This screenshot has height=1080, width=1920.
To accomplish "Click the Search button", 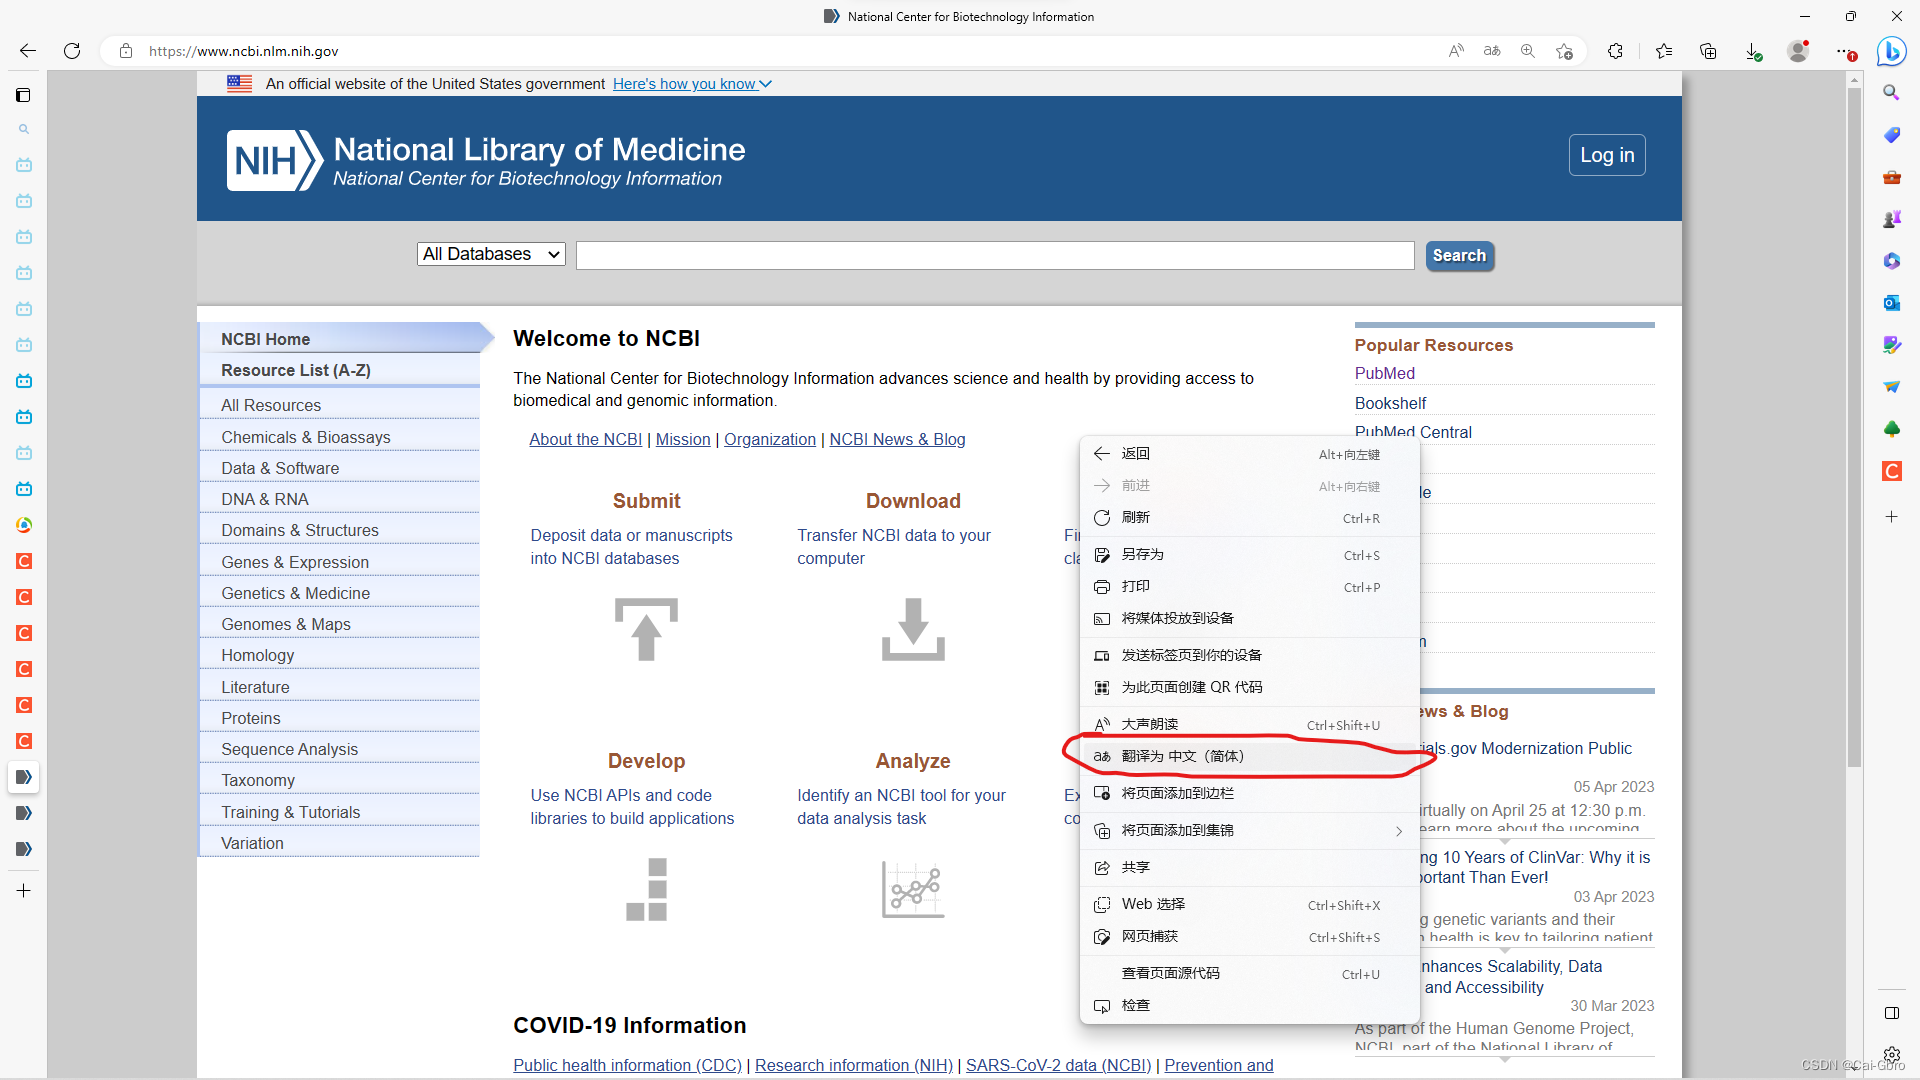I will click(1459, 255).
